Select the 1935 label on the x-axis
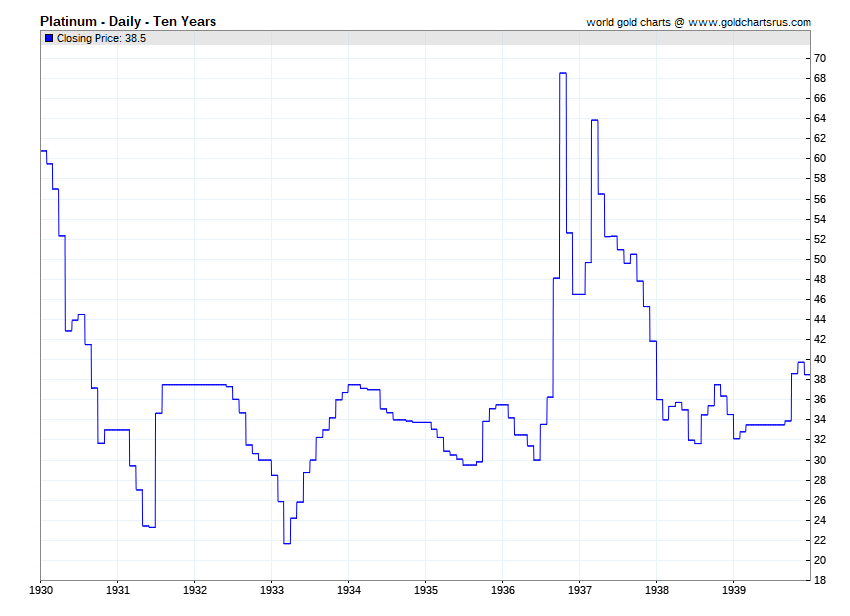The image size is (850, 616). 425,591
